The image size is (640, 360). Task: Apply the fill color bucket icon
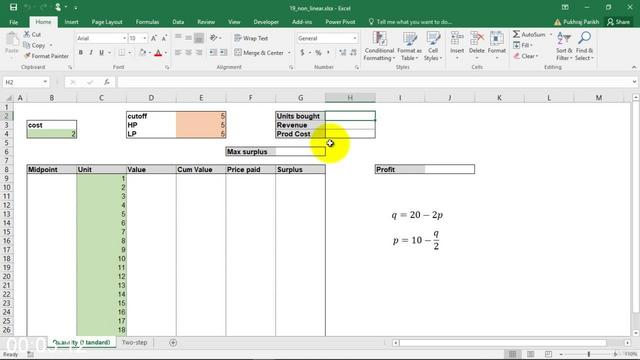[x=142, y=53]
